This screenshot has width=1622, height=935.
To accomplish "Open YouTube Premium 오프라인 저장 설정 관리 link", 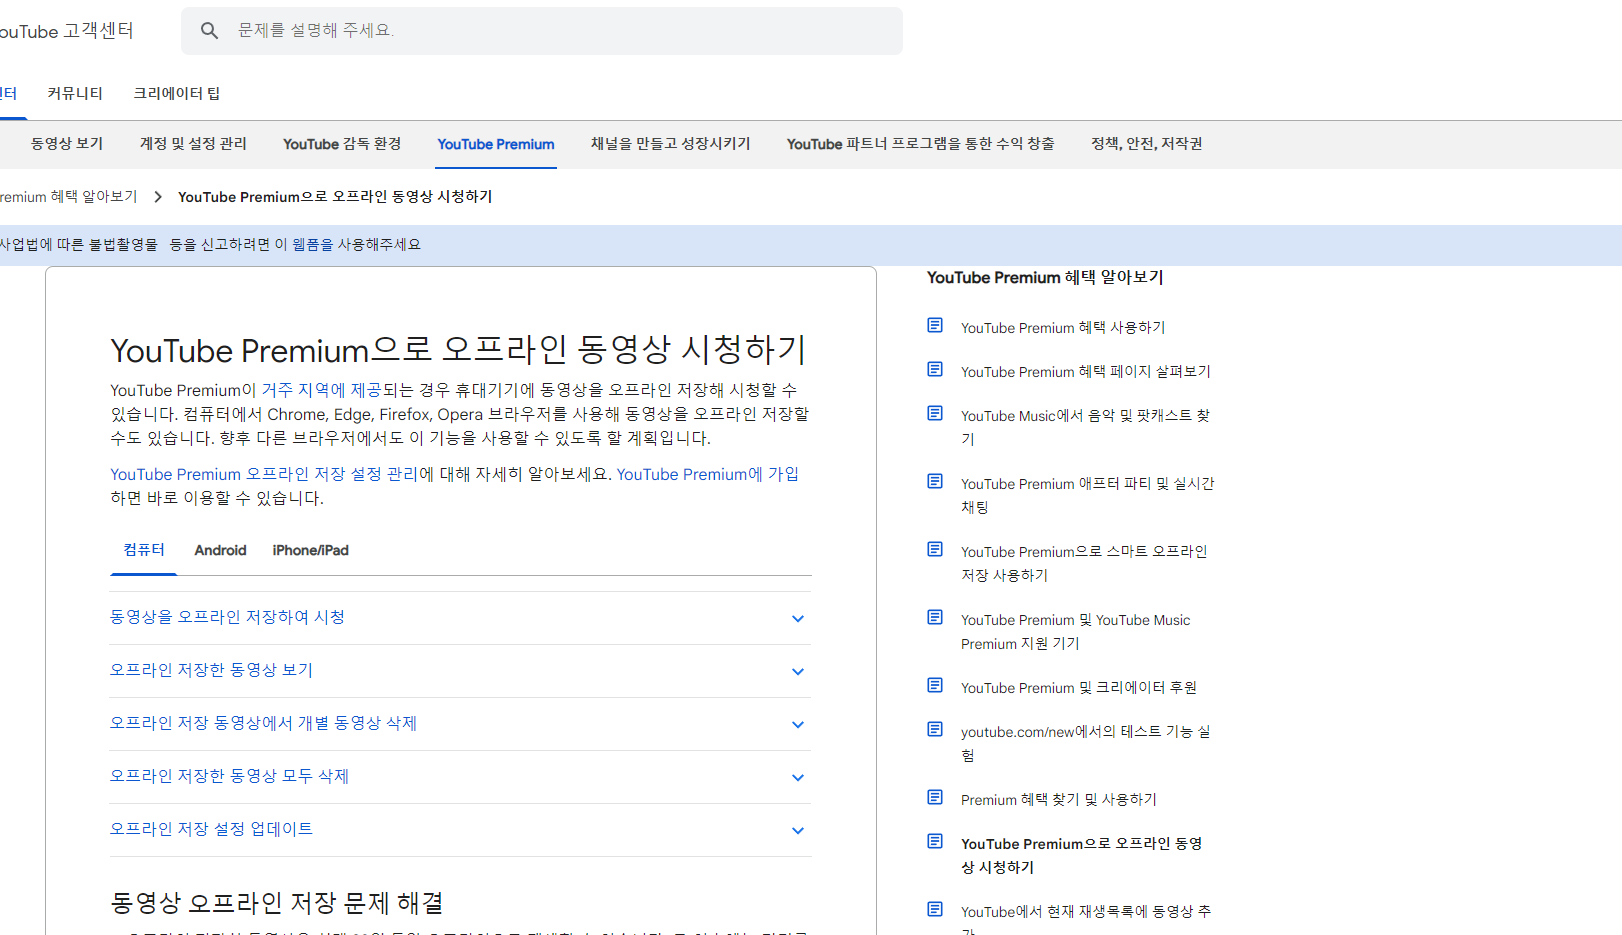I will click(x=264, y=474).
